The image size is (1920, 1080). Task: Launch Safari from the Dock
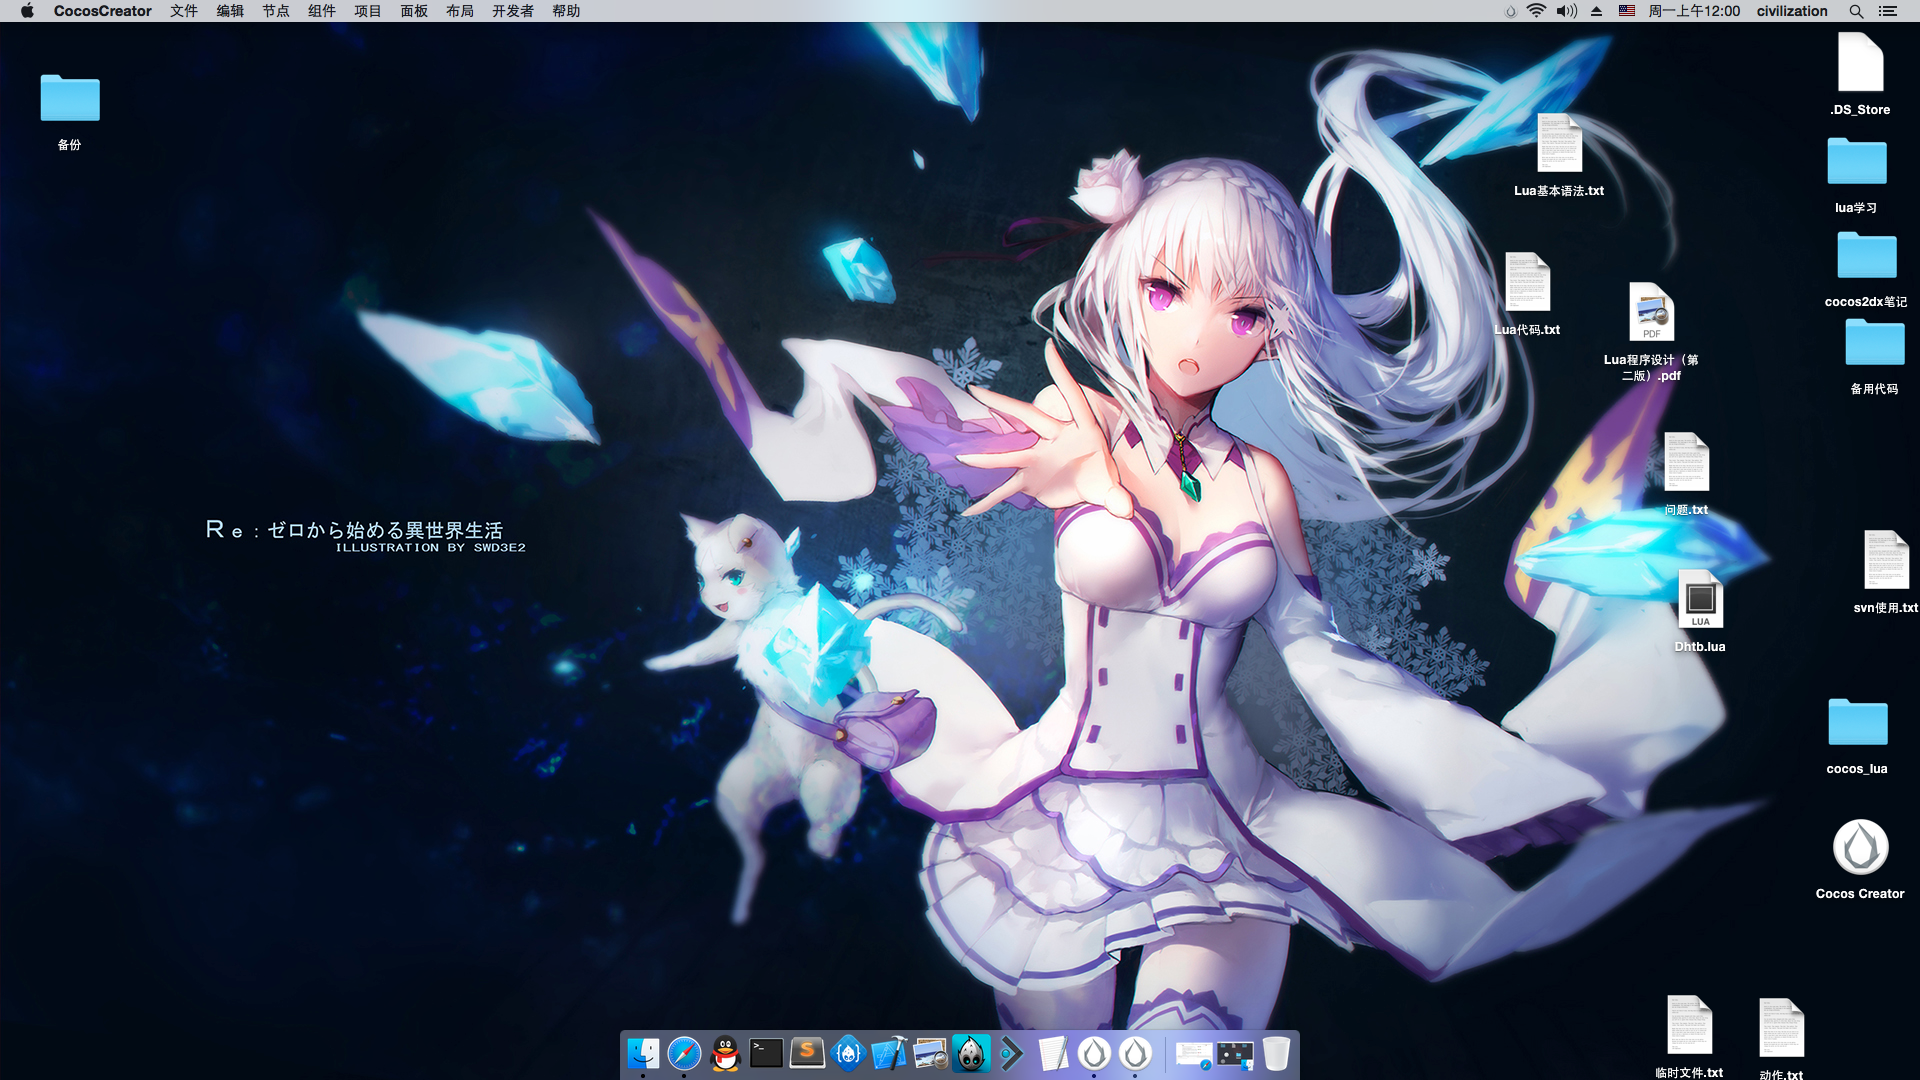tap(684, 1054)
